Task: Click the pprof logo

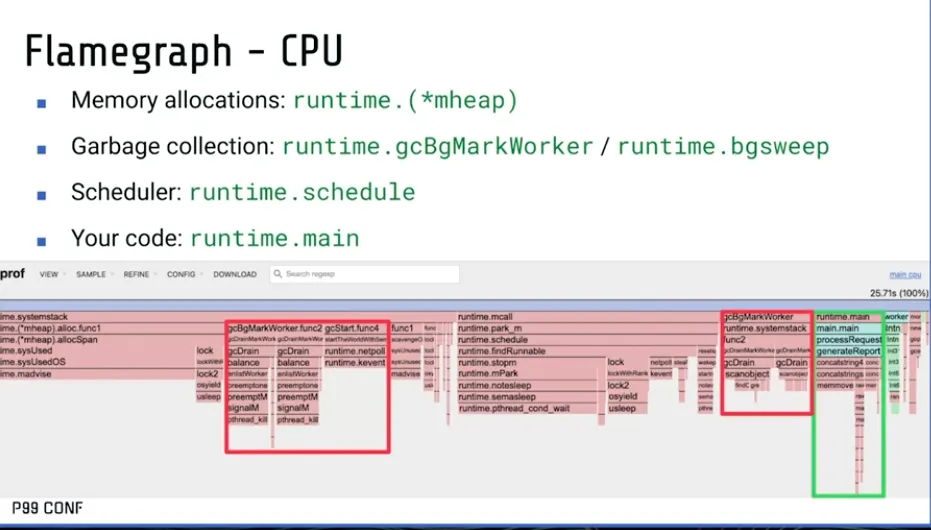Action: [12, 274]
